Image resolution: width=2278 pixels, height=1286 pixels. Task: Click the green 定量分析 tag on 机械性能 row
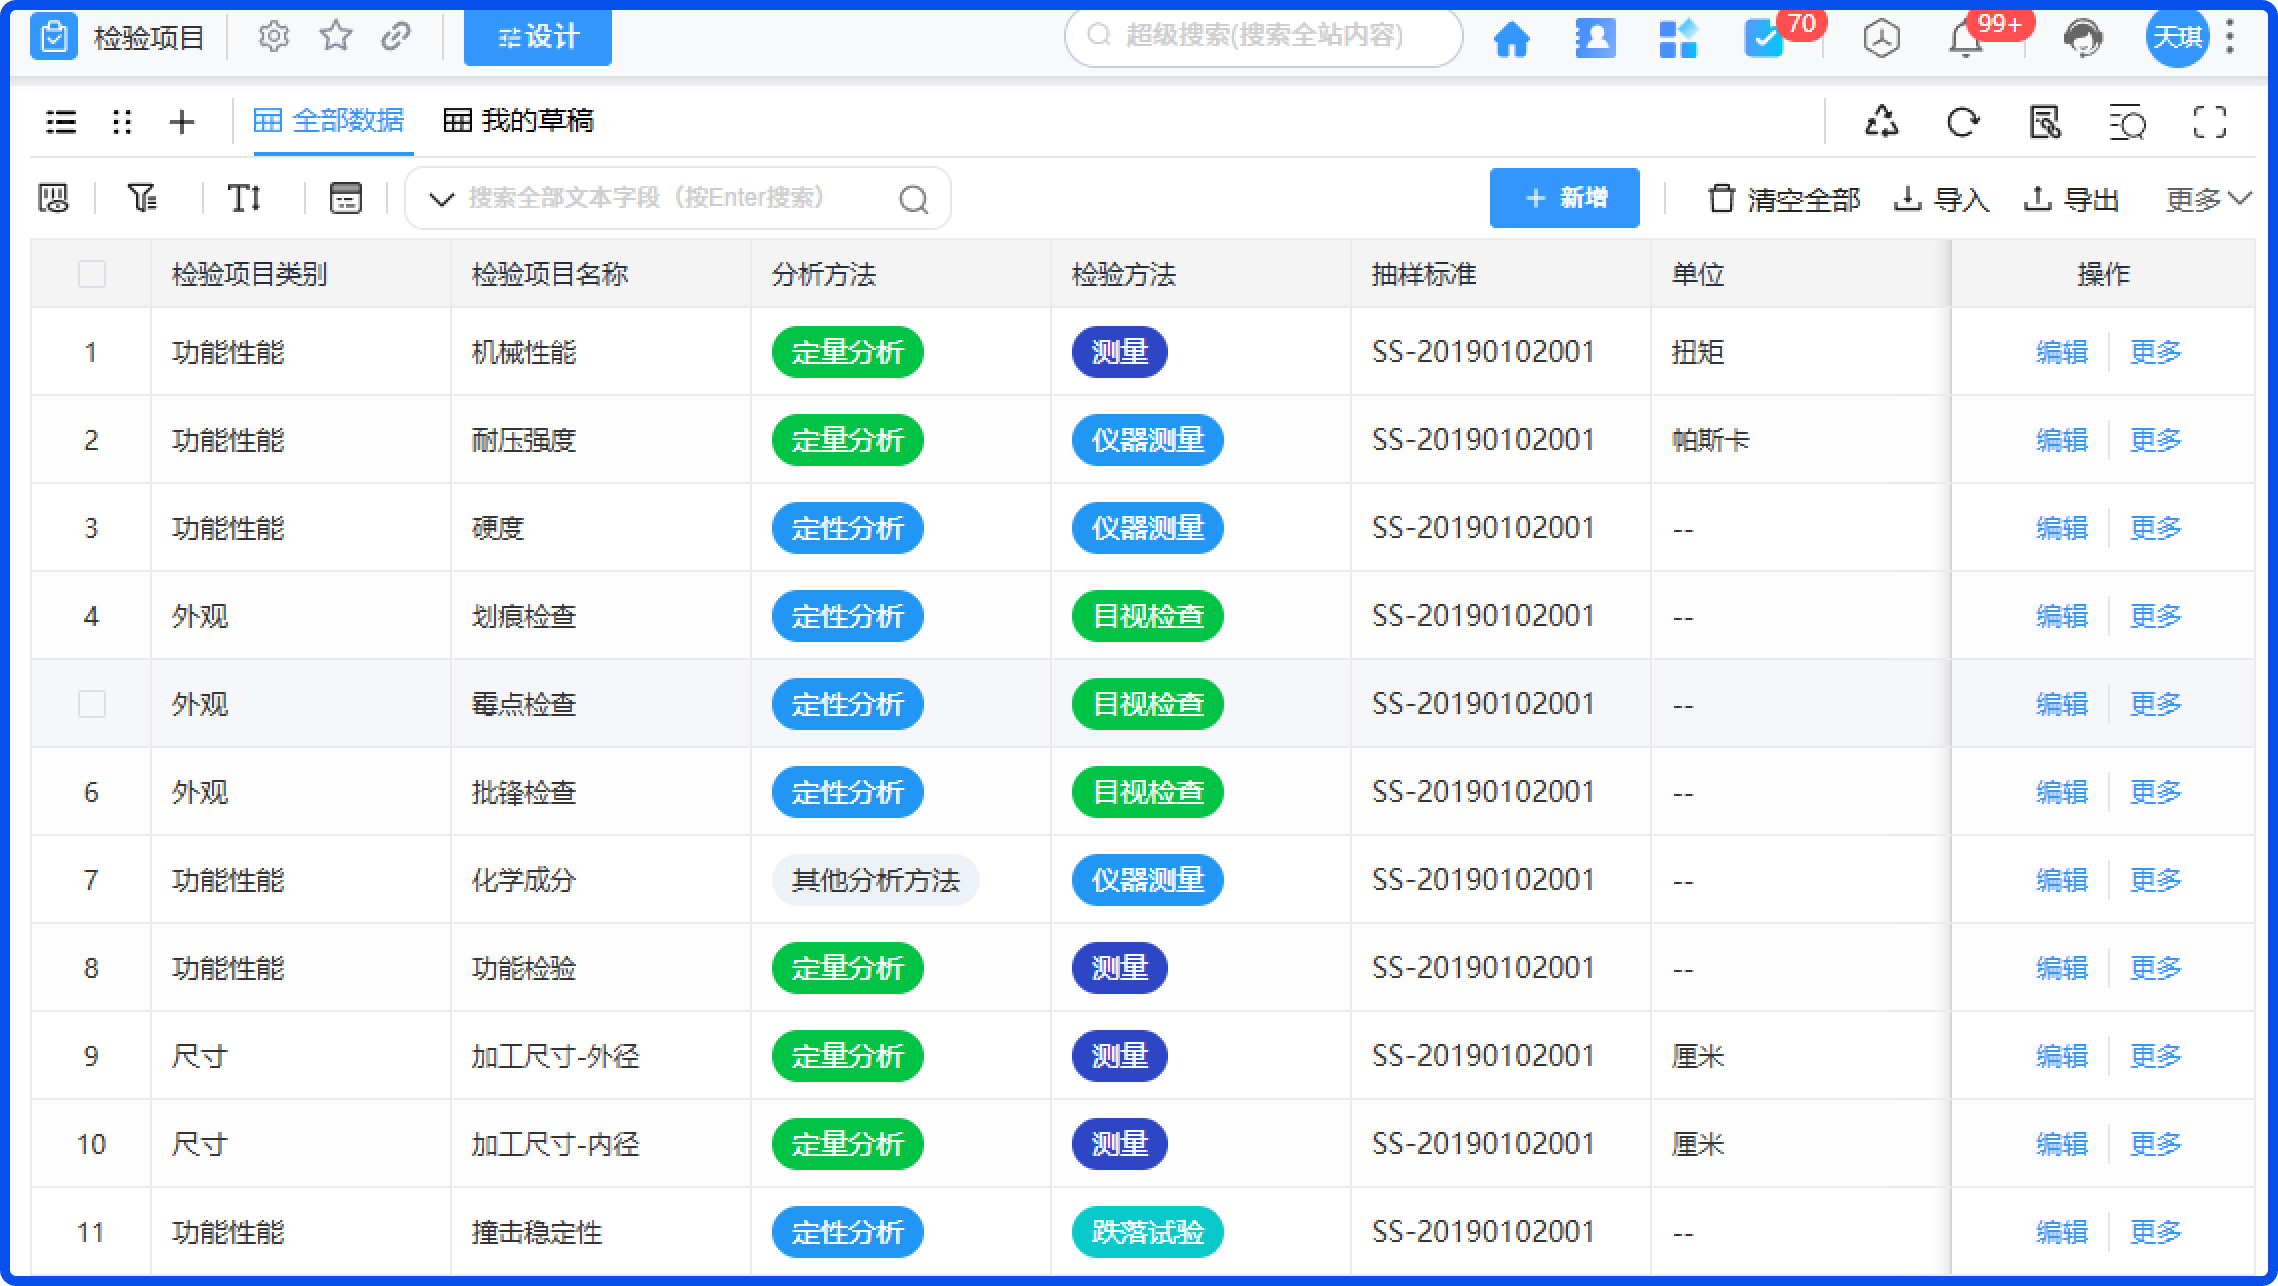[845, 352]
